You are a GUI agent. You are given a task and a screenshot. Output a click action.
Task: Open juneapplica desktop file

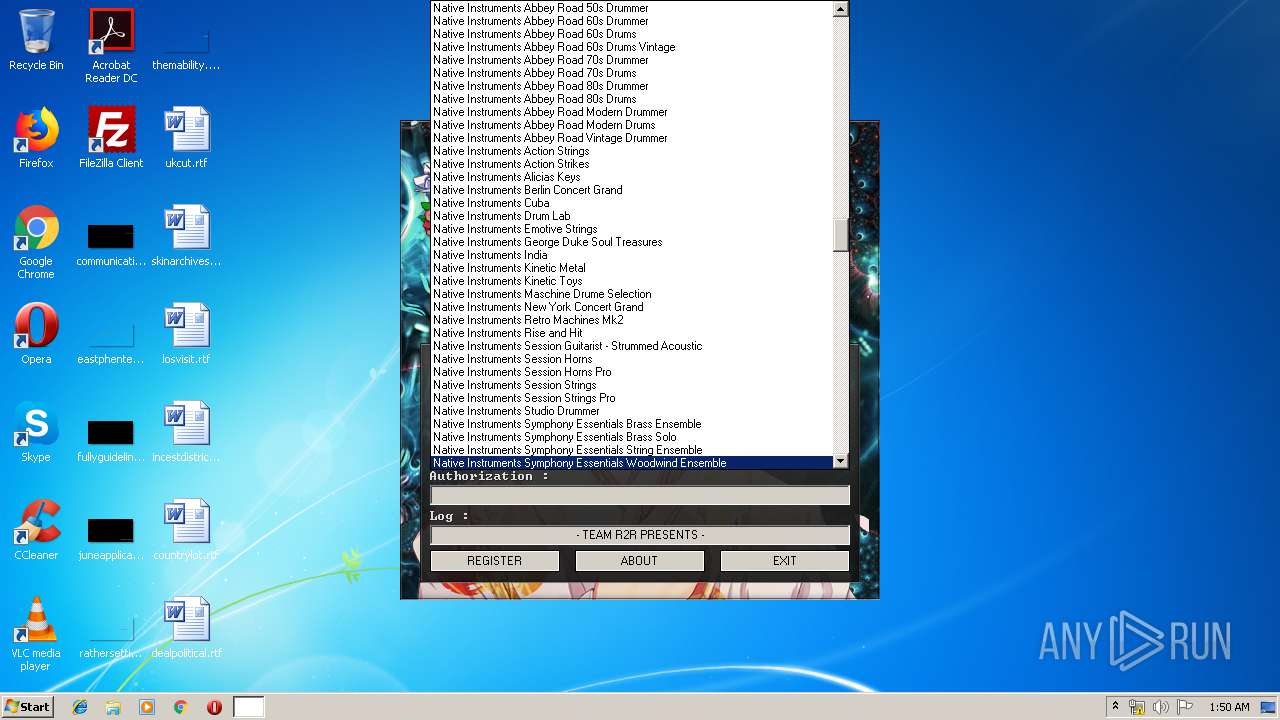coord(111,536)
